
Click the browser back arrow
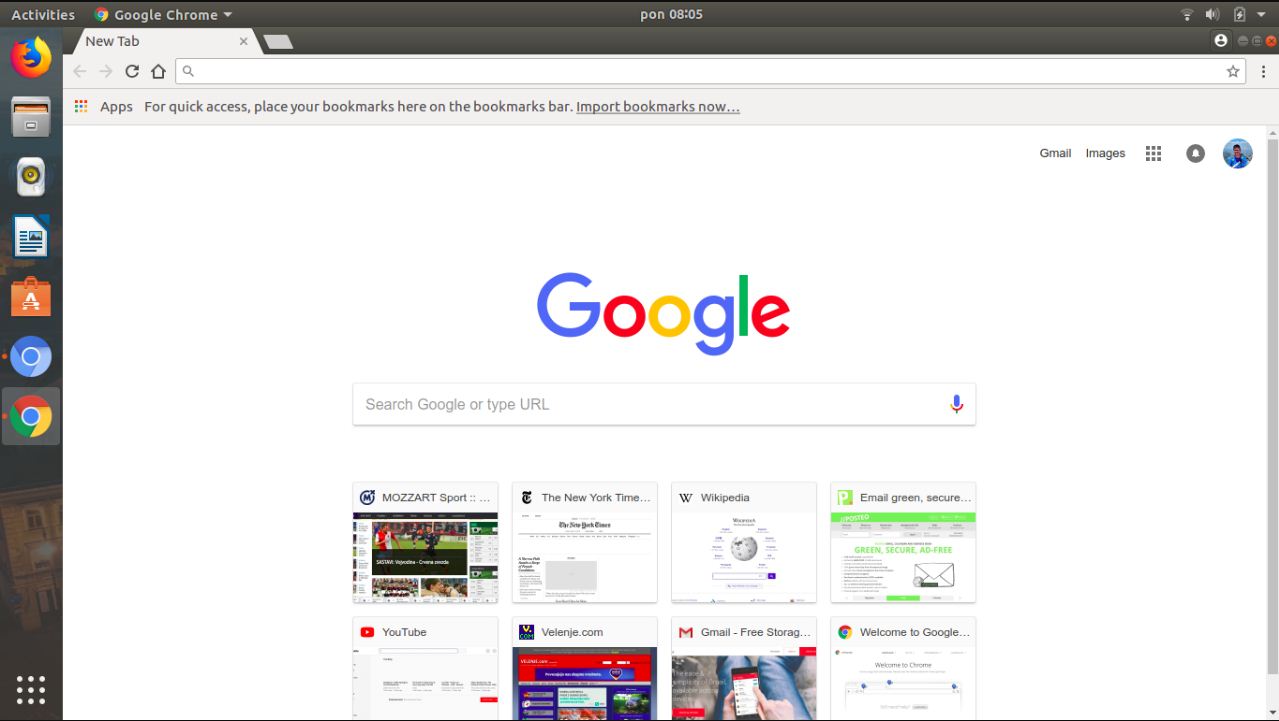pyautogui.click(x=80, y=71)
